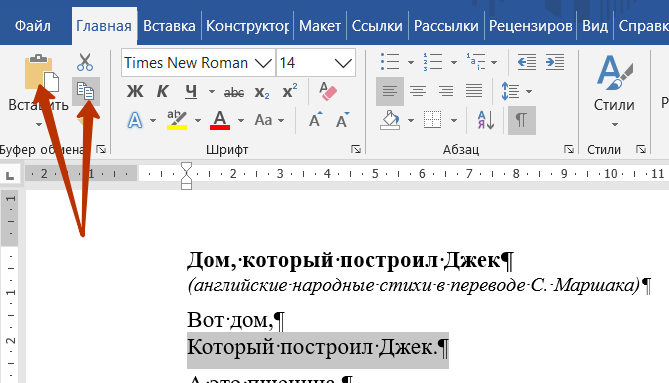Open Абзац paragraph dialog launcher
This screenshot has height=383, width=669.
click(x=569, y=149)
